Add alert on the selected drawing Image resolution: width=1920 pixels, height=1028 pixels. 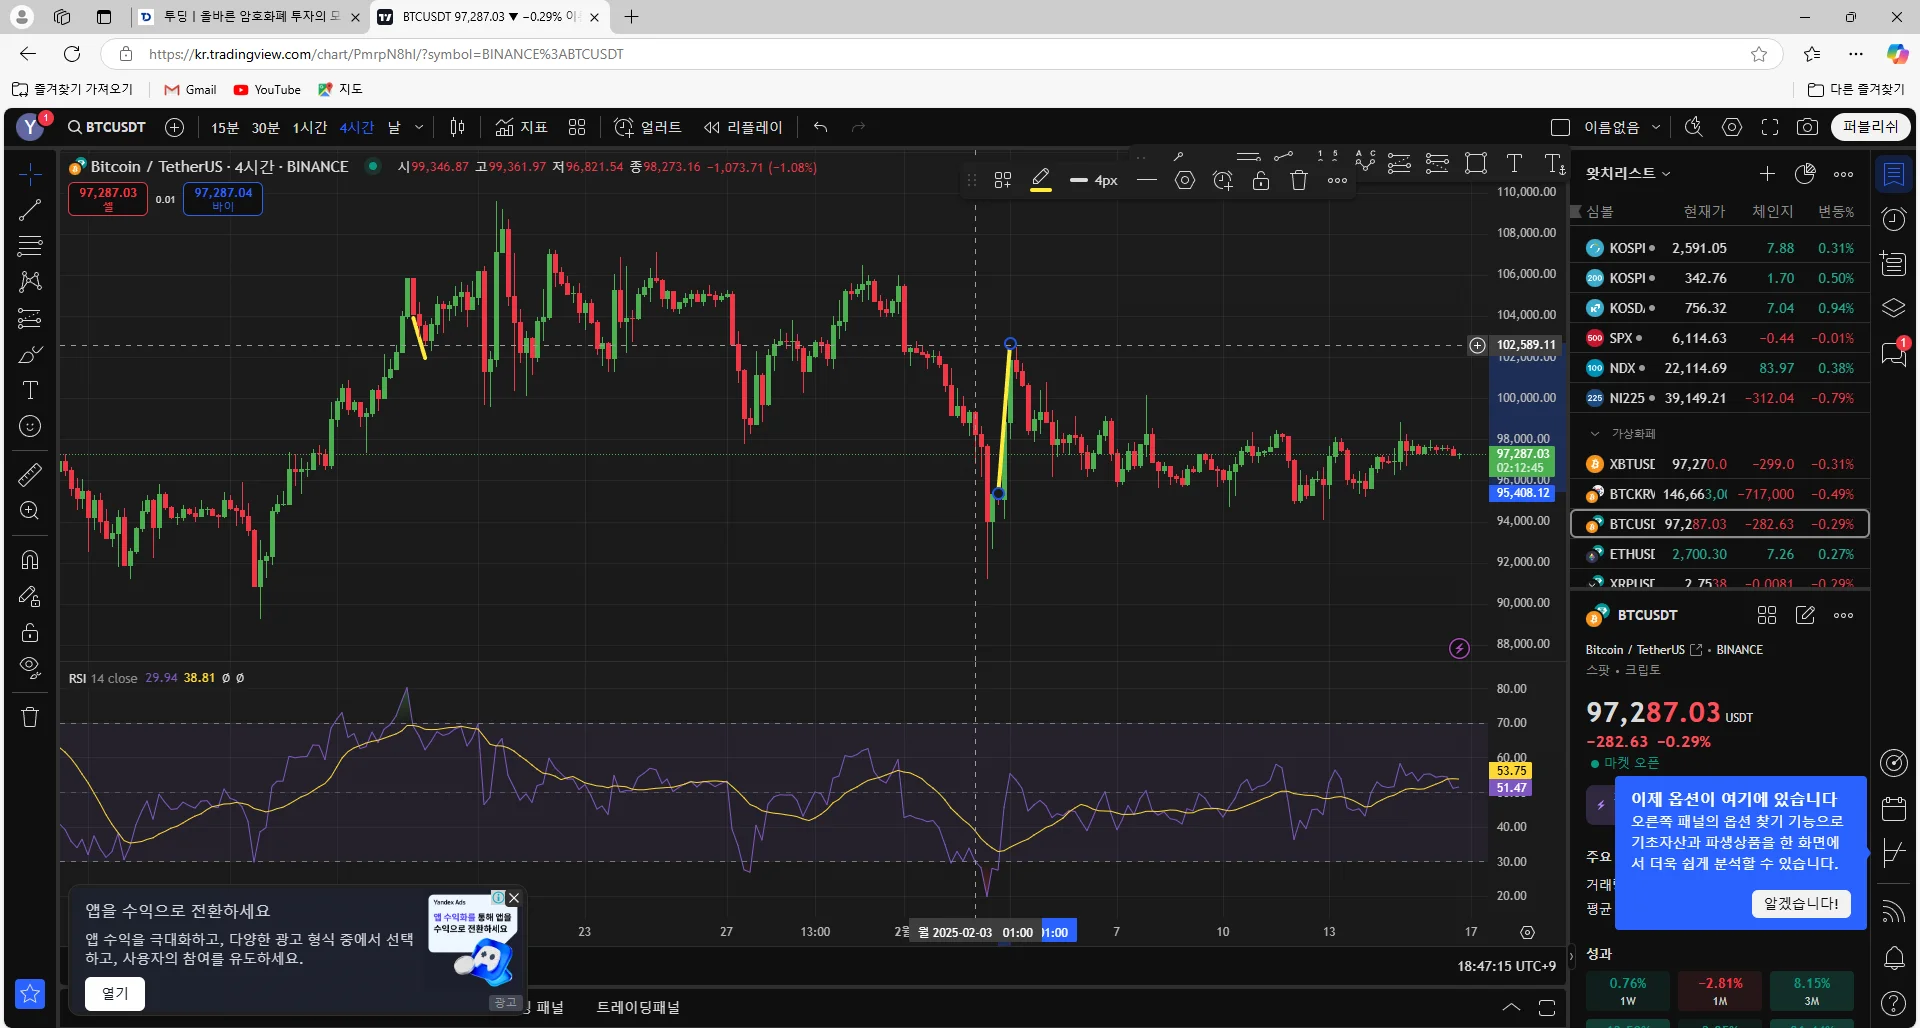pos(1223,181)
